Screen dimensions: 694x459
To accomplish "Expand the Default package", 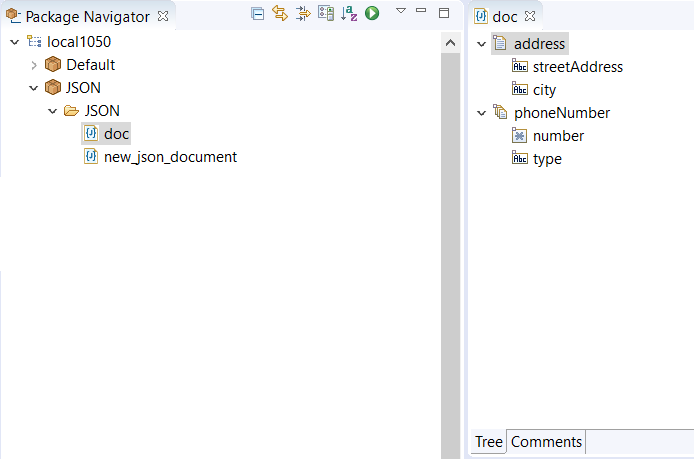I will [x=34, y=65].
